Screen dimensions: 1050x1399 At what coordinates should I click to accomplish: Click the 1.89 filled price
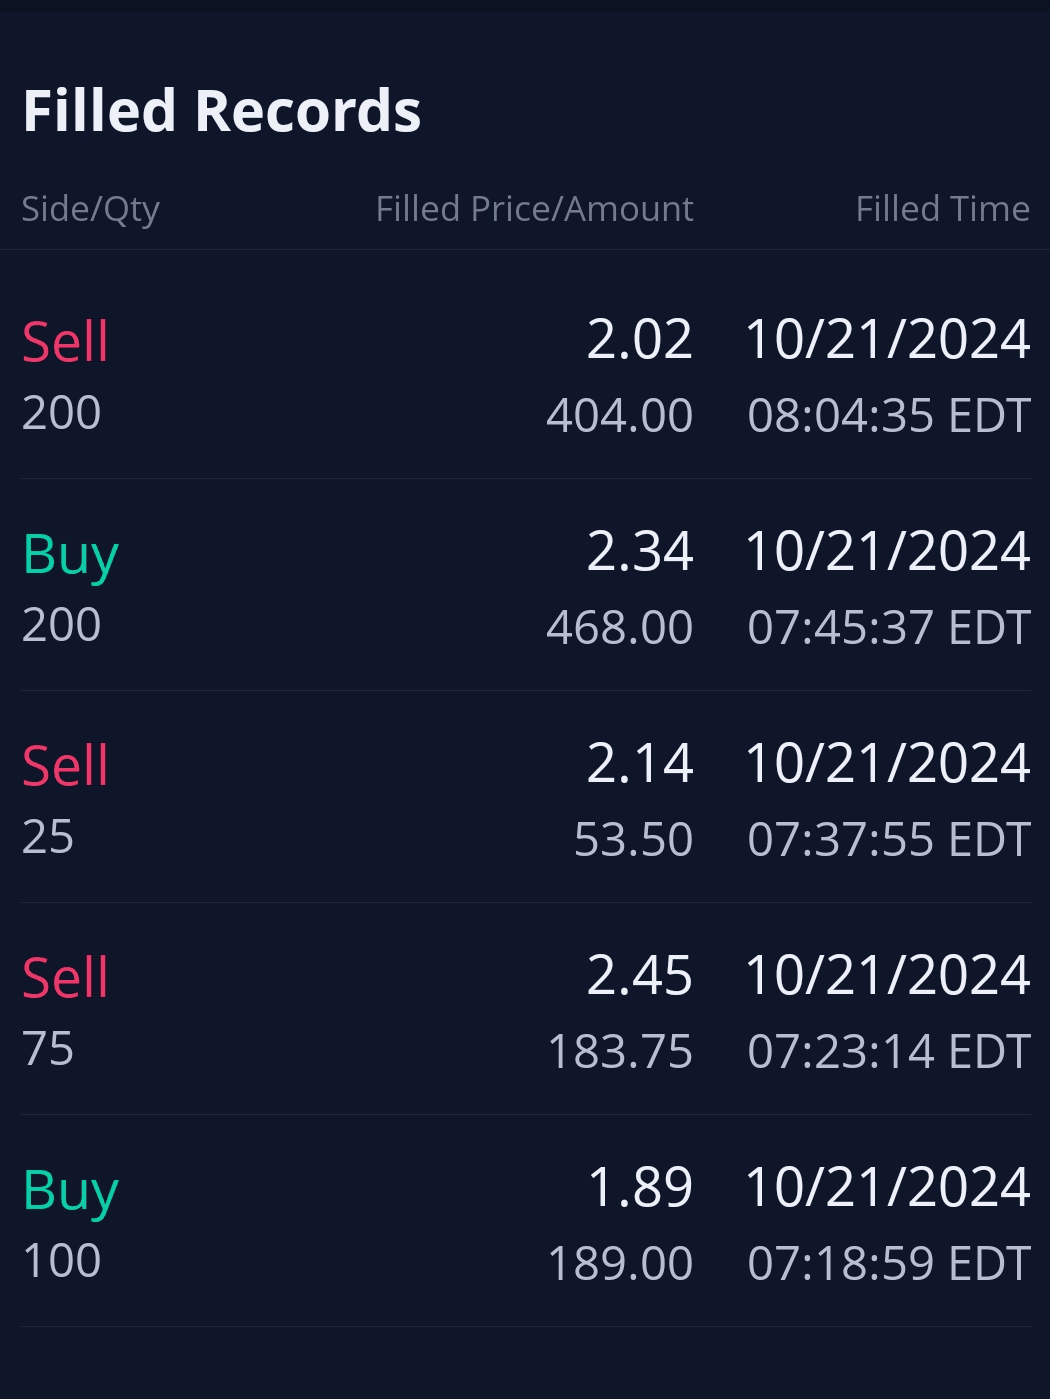click(x=640, y=1187)
